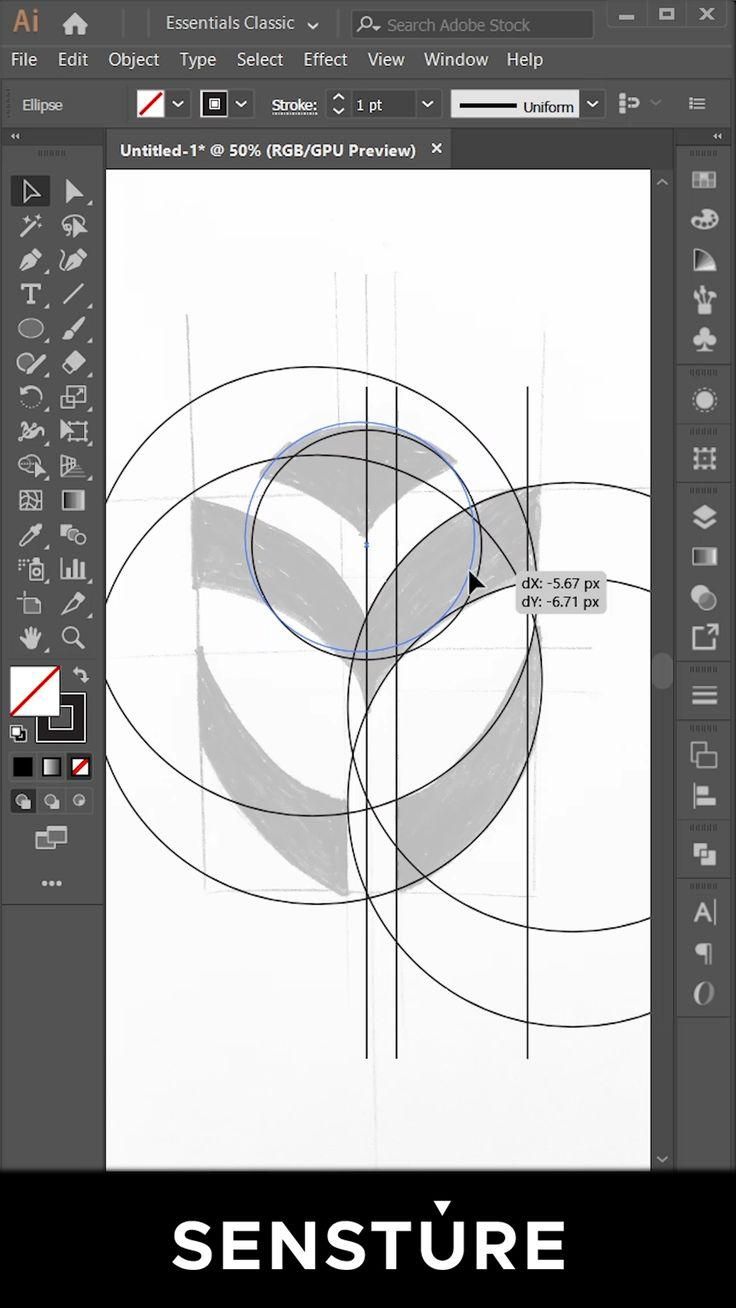Screen dimensions: 736x1308
Task: Select the Blend tool
Action: 74,535
